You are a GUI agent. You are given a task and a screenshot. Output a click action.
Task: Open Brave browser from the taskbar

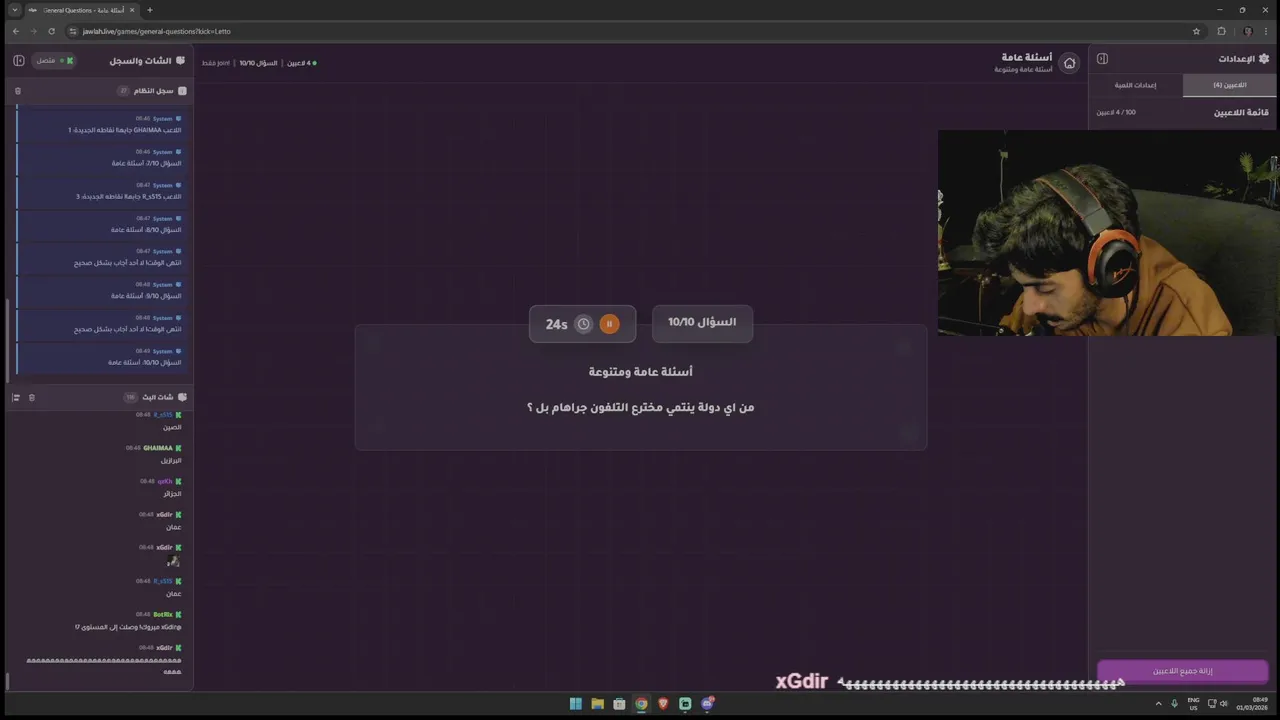click(663, 704)
